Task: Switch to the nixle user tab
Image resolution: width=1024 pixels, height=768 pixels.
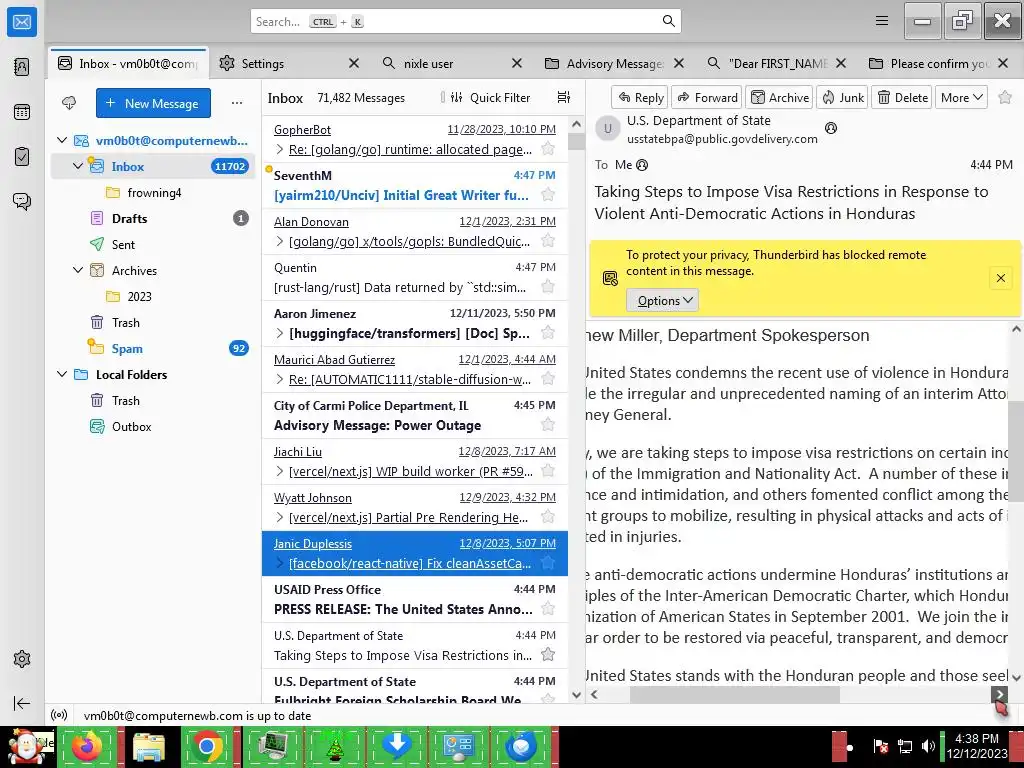Action: pos(451,63)
